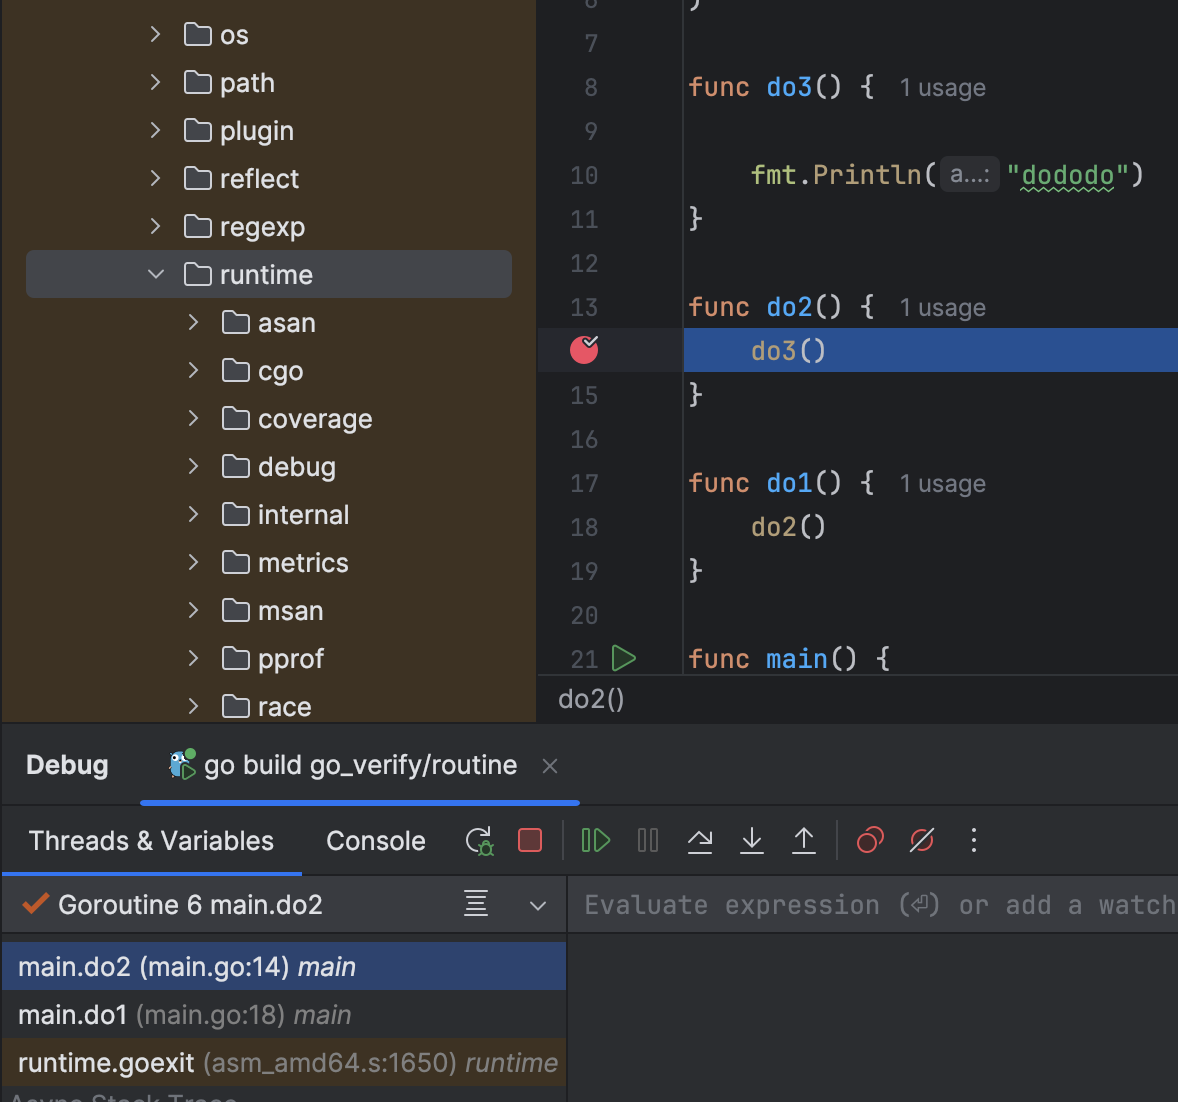Stop the debug session with the red square

click(x=530, y=840)
